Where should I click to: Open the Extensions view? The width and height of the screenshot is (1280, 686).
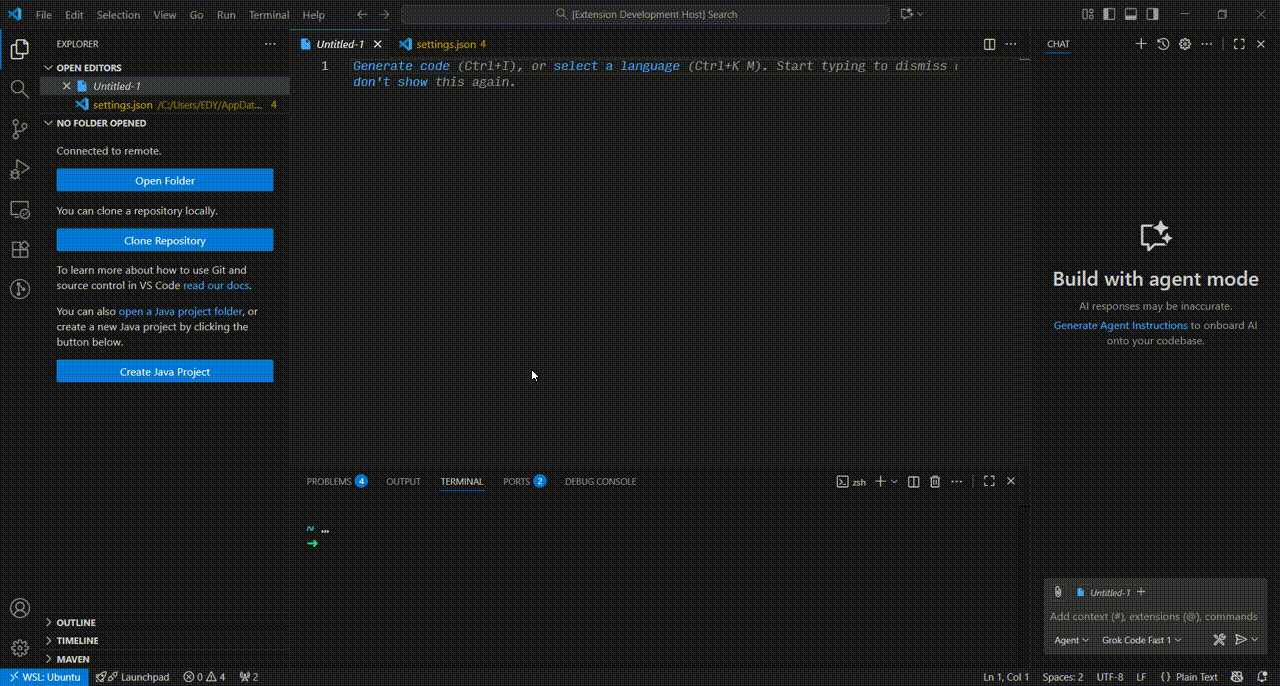[x=19, y=249]
